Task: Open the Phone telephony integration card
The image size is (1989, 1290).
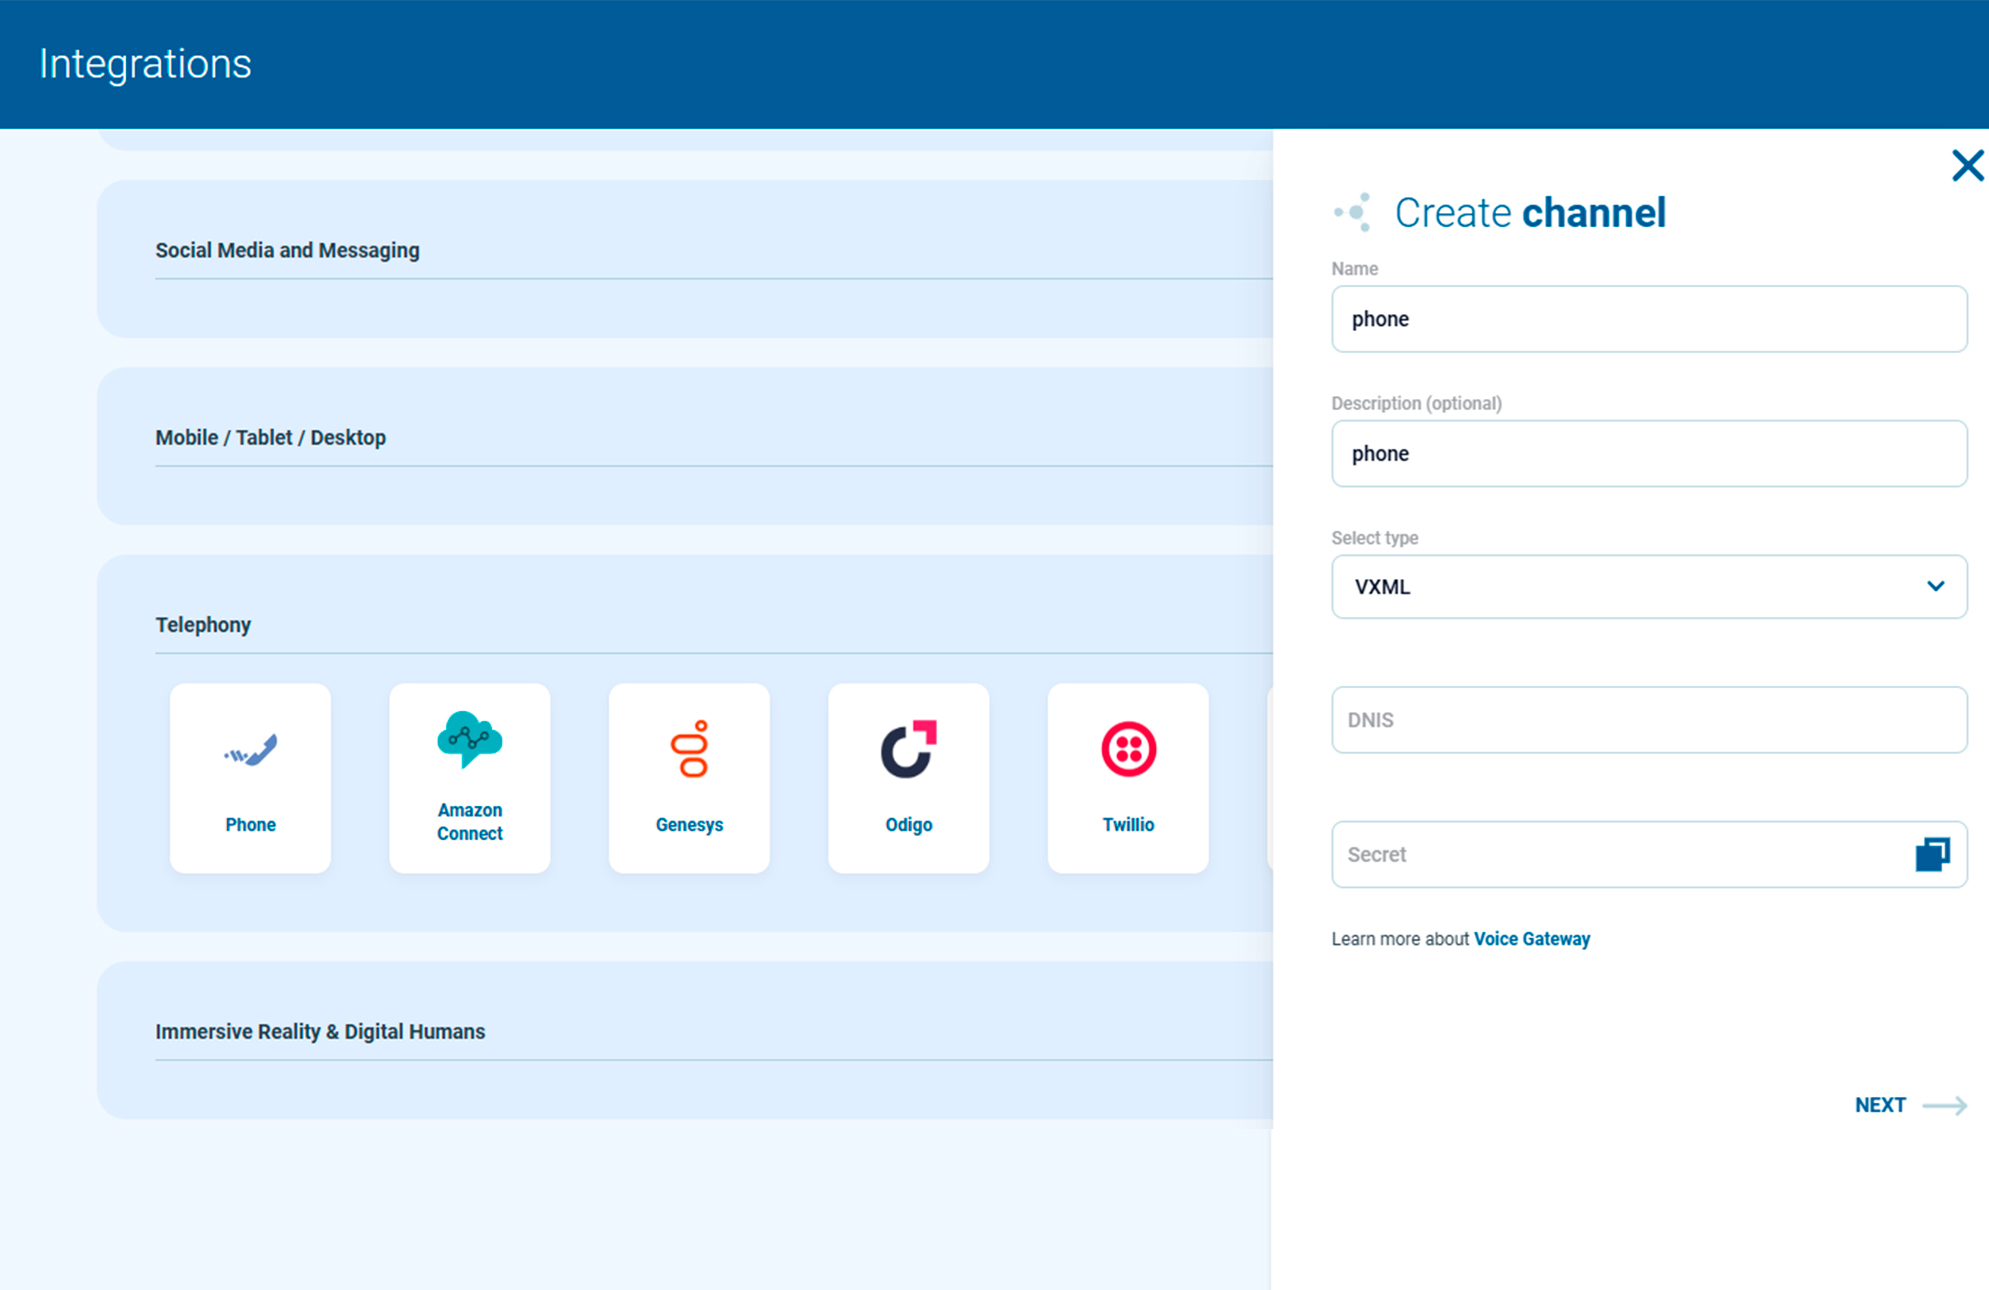Action: click(x=250, y=778)
